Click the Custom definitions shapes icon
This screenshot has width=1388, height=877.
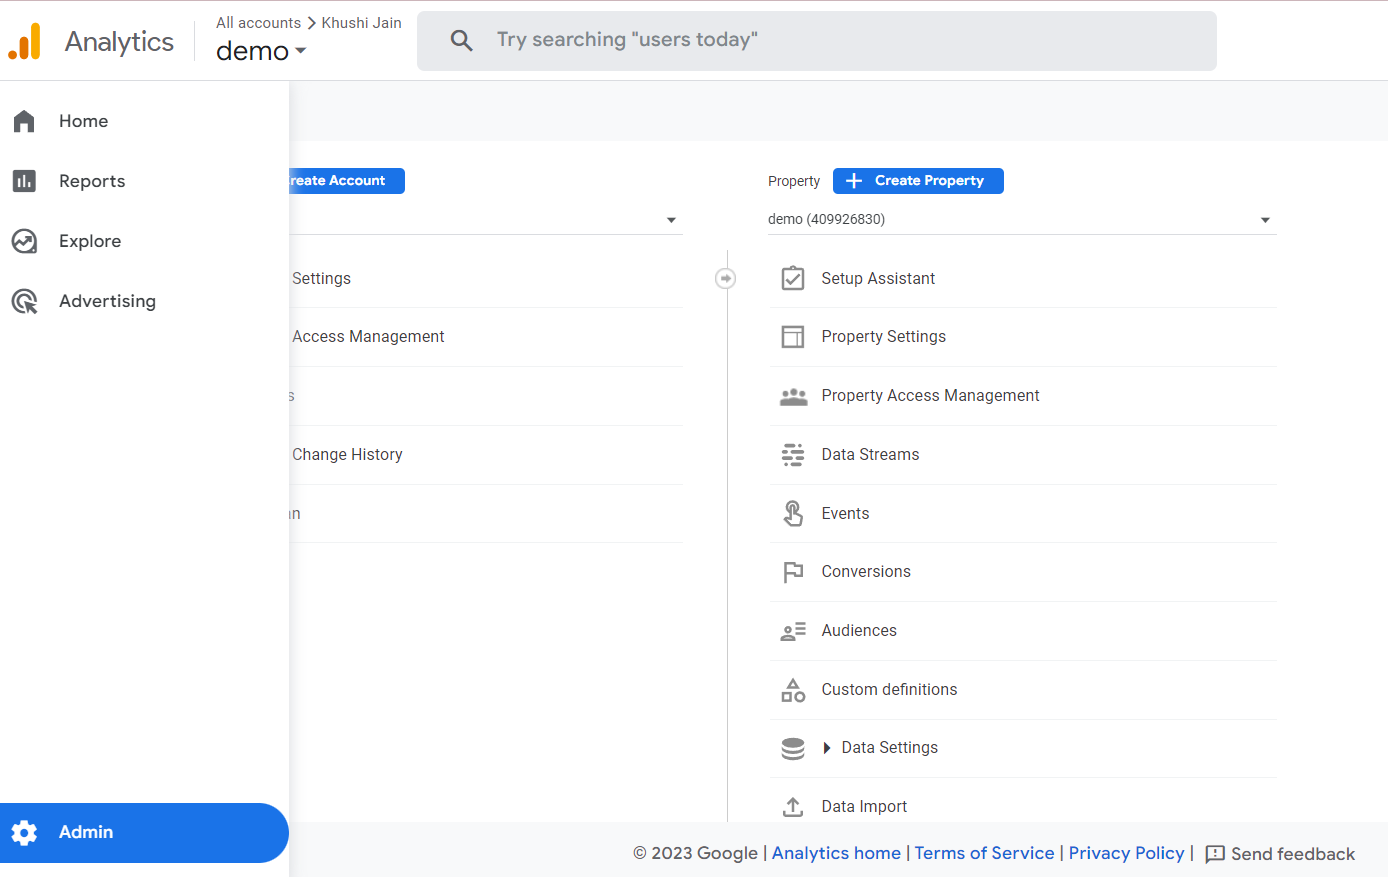tap(792, 690)
